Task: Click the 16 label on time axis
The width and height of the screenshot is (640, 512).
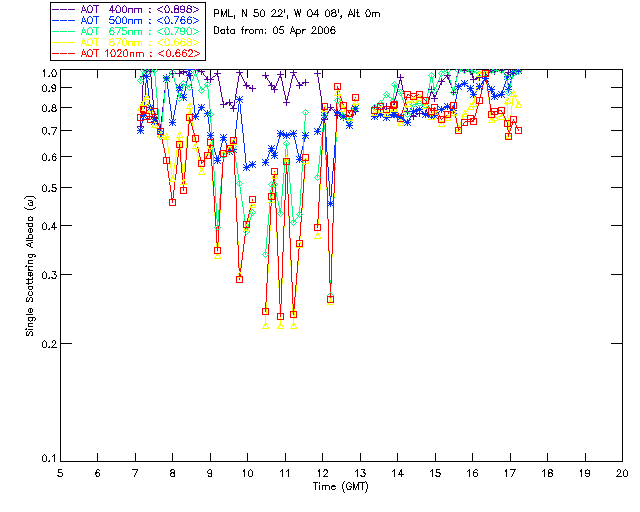Action: click(473, 473)
